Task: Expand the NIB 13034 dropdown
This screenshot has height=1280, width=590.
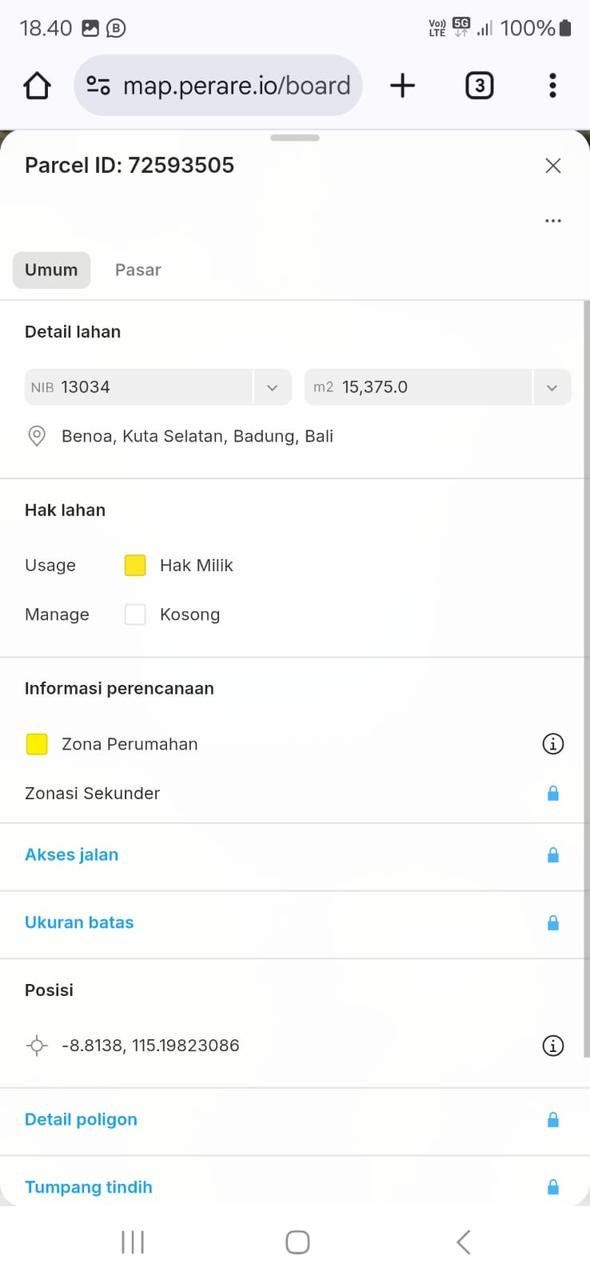Action: (x=272, y=387)
